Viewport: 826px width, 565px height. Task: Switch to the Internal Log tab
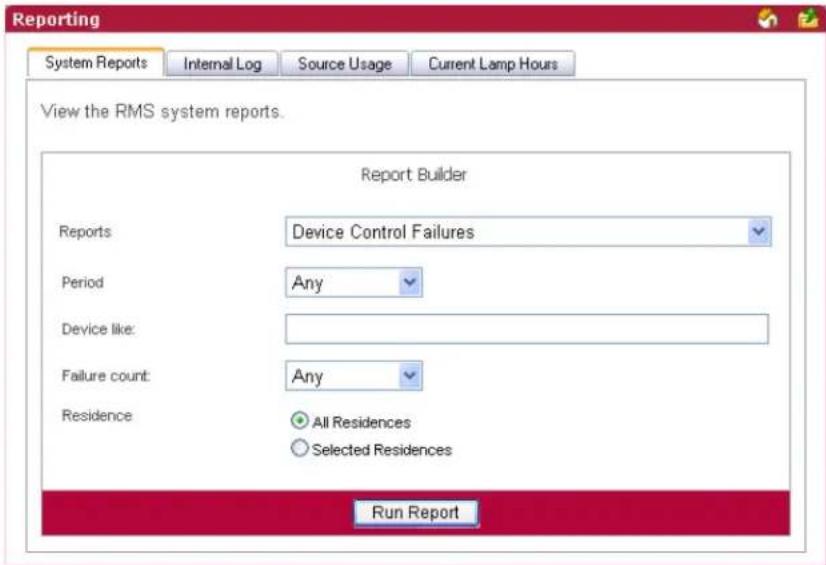[222, 64]
